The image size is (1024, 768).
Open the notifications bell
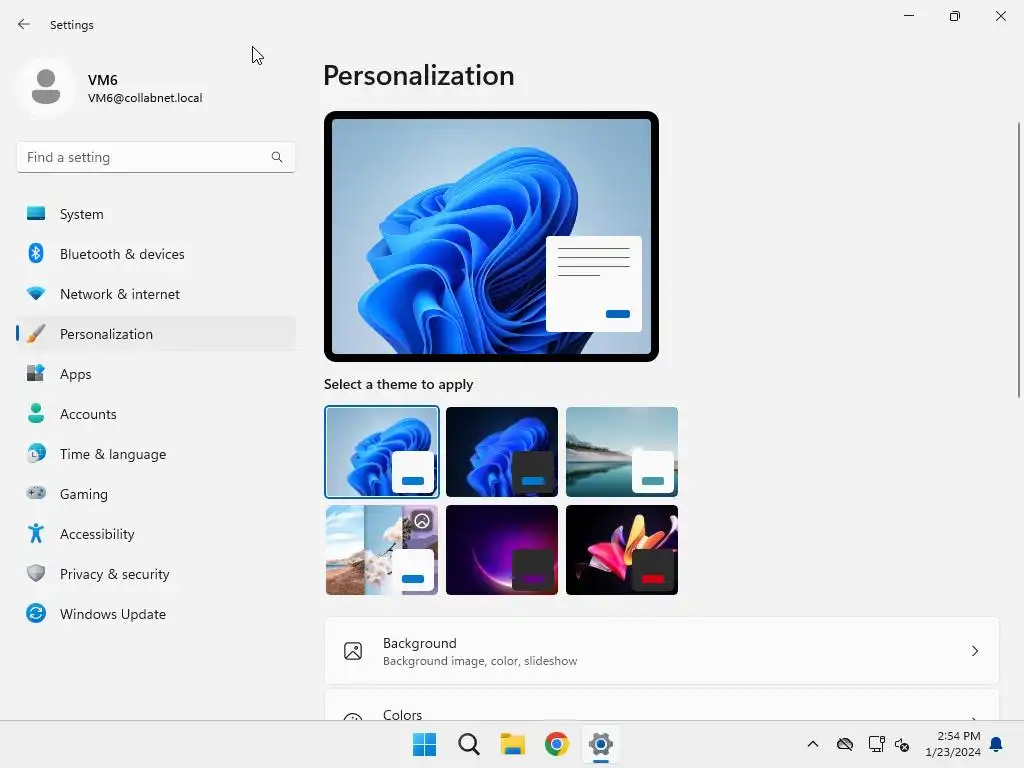tap(996, 744)
